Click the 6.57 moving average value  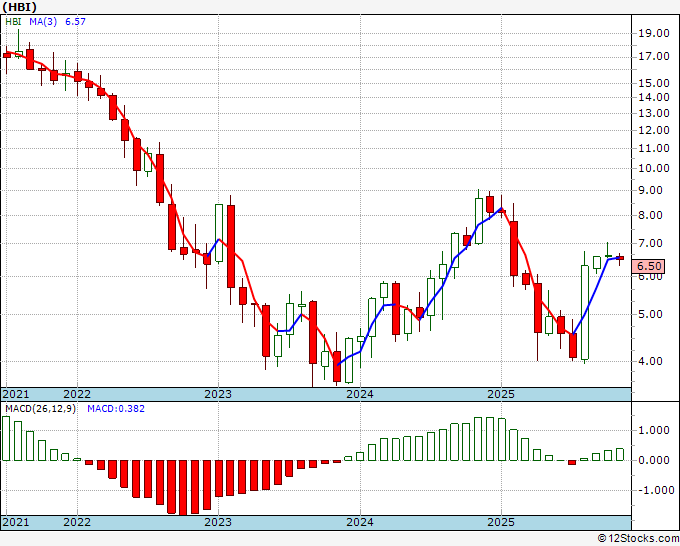75,22
